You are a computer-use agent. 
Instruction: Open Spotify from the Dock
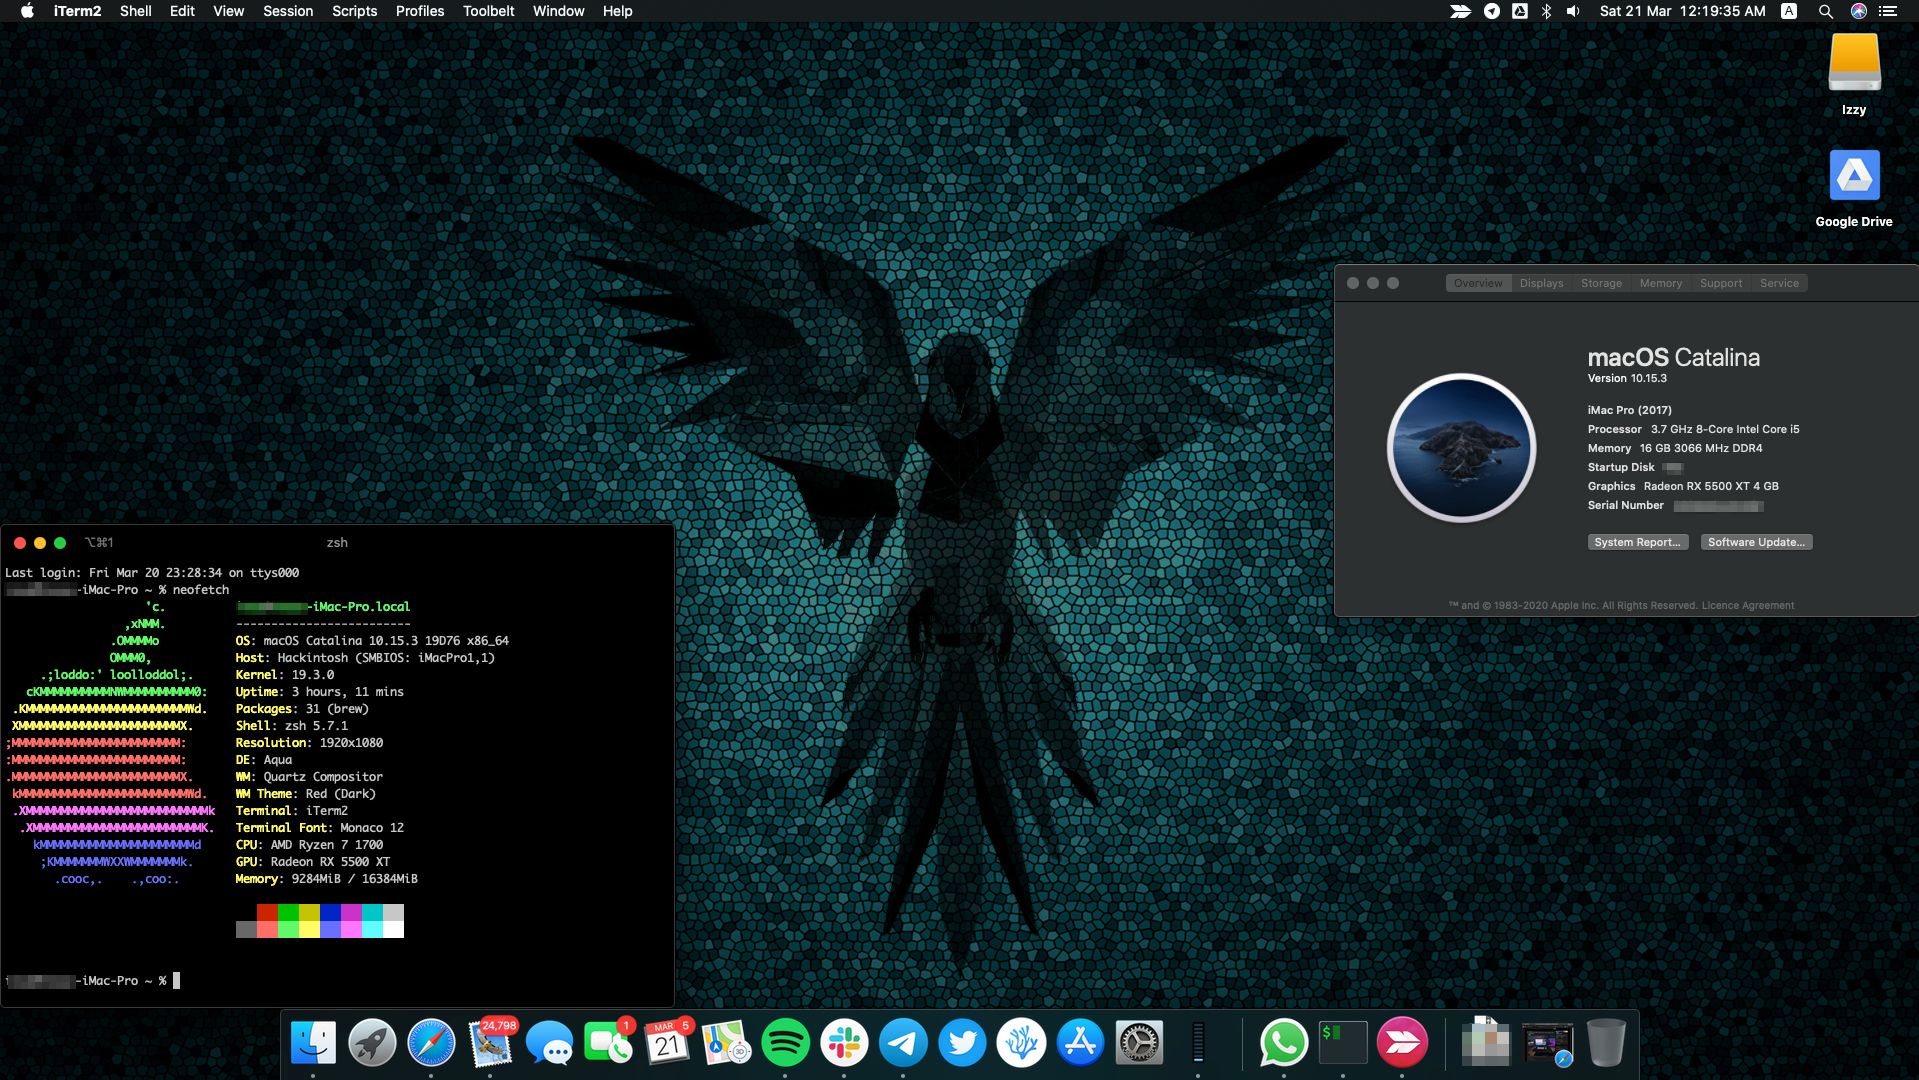(786, 1042)
